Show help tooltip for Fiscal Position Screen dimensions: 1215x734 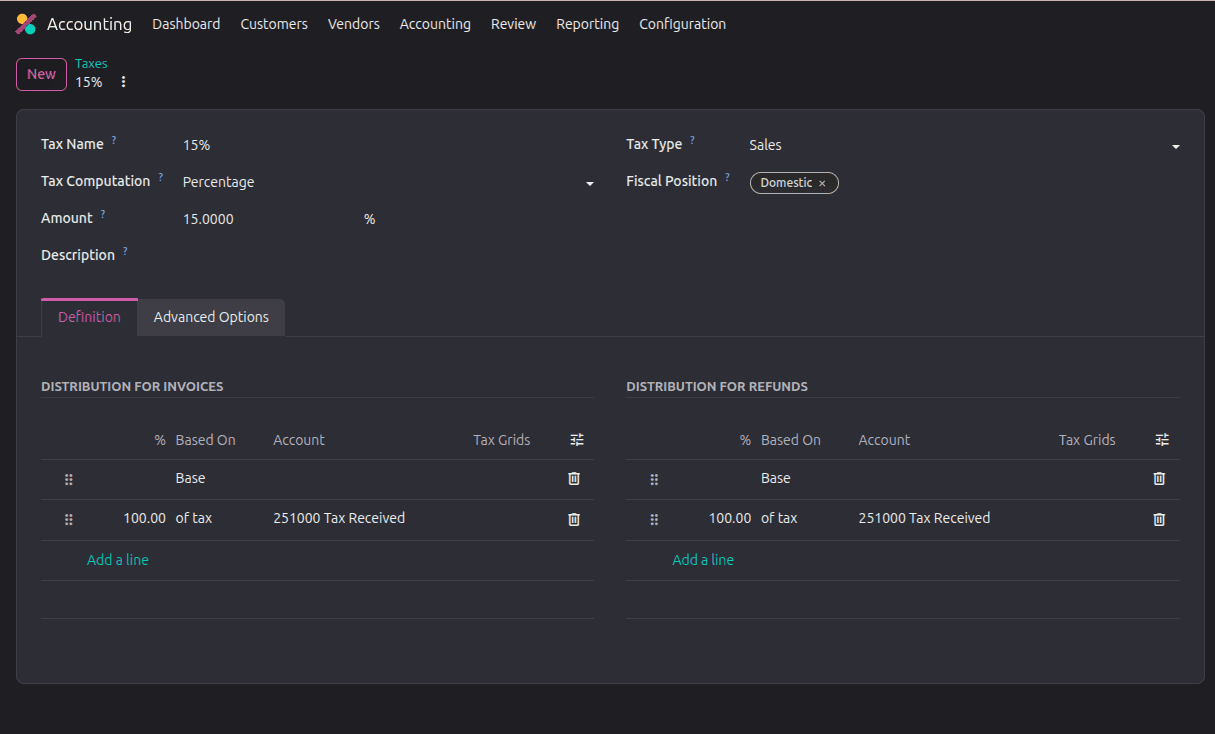(x=727, y=178)
